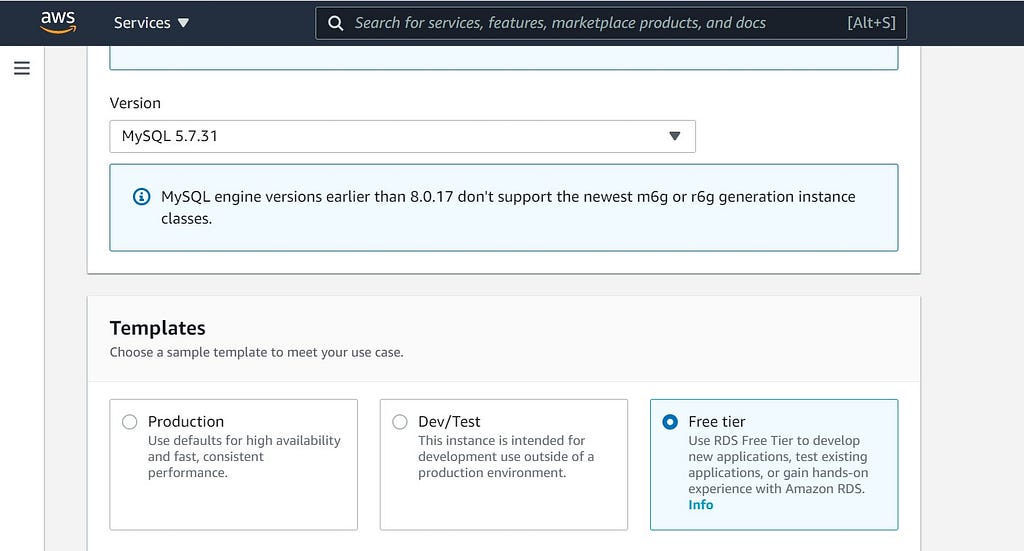This screenshot has height=551, width=1024.
Task: Click the Production card description text
Action: coord(244,456)
